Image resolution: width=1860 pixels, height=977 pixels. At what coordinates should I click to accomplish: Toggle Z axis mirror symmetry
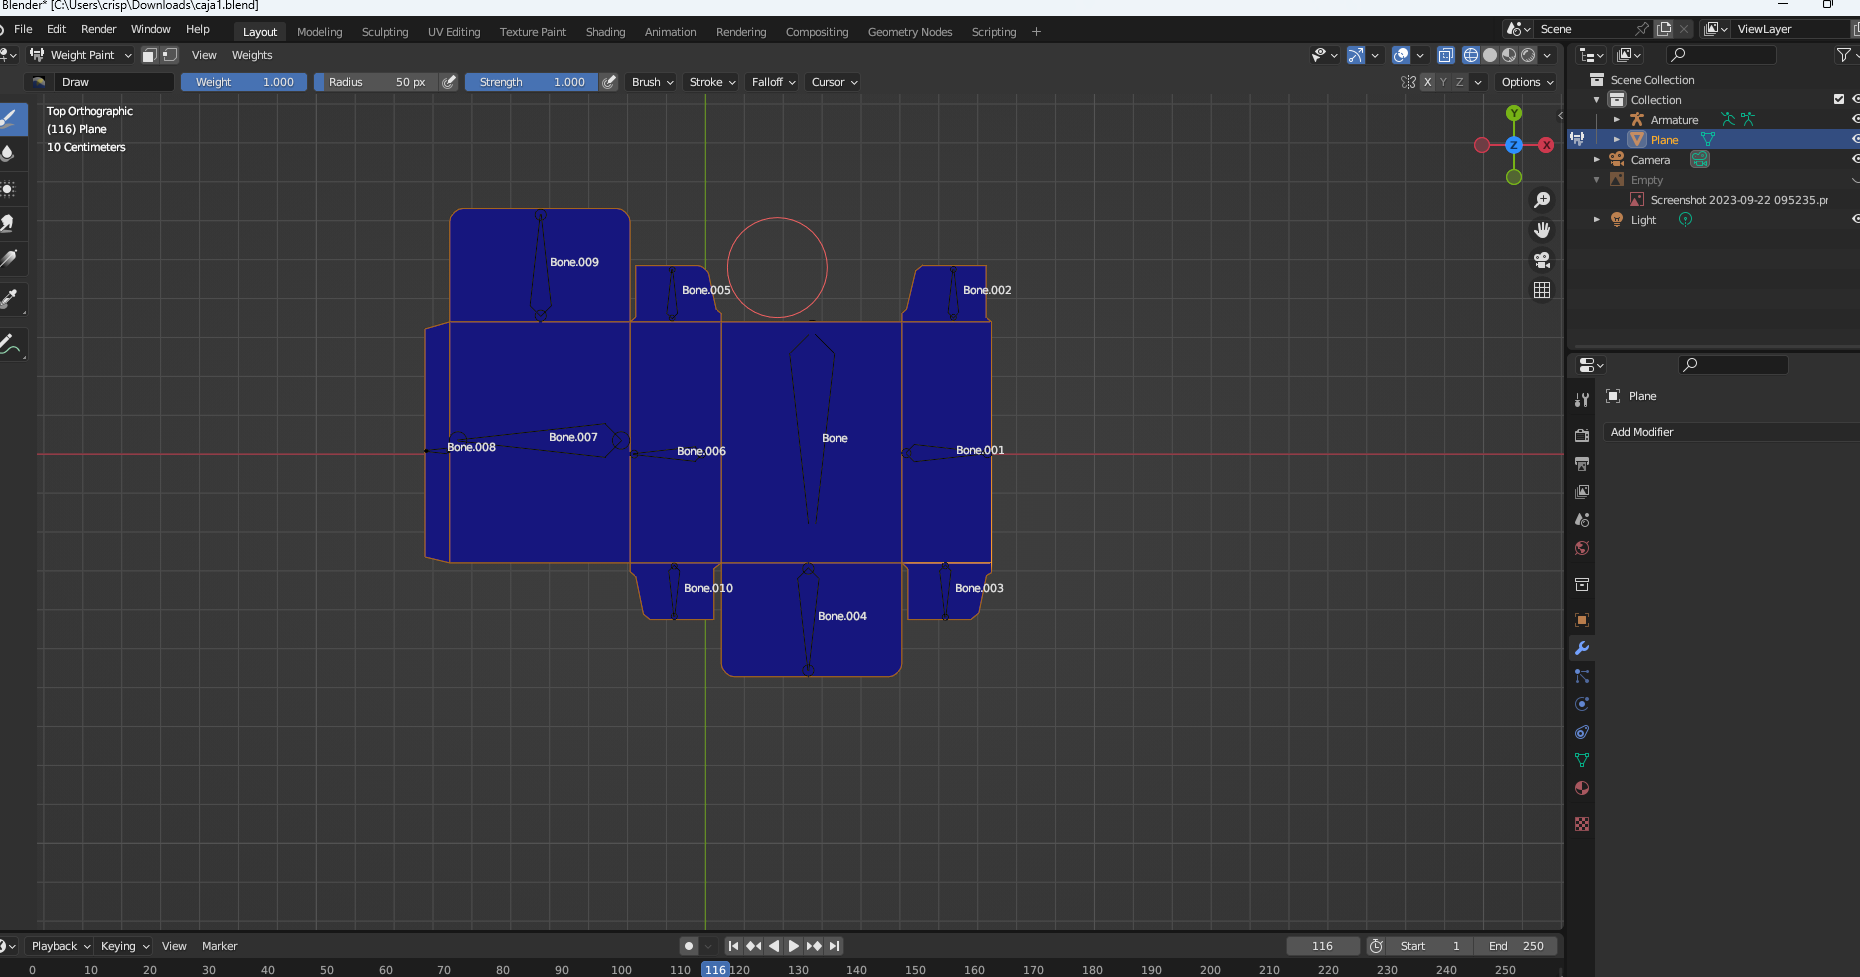(x=1460, y=82)
